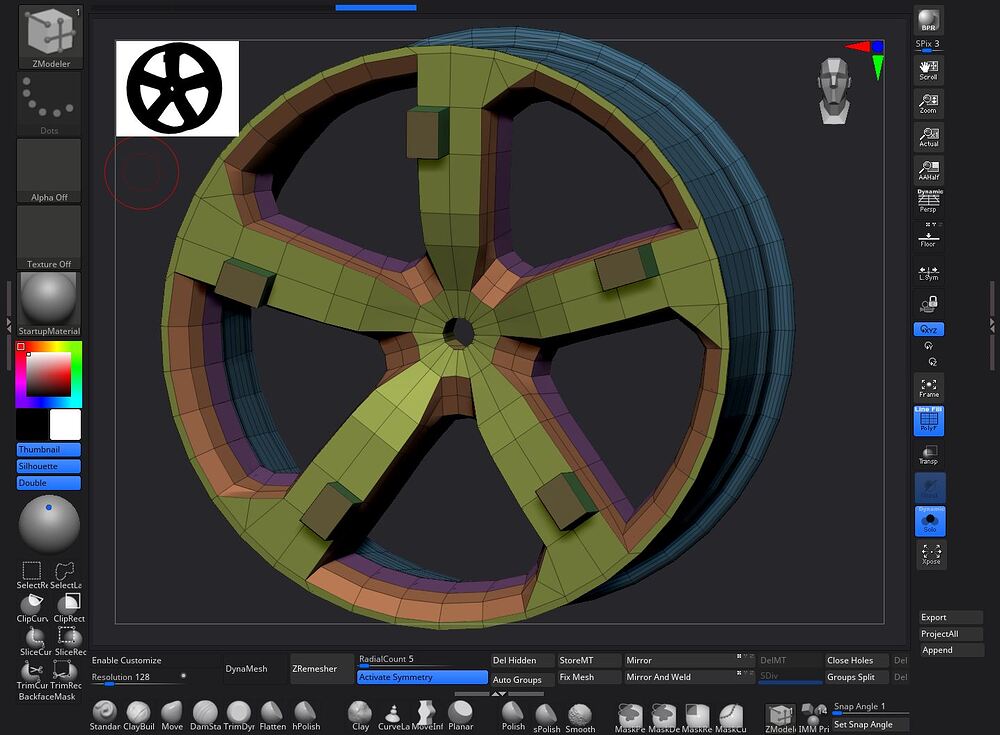Toggle Dynamic Persp perspective view
The image size is (1000, 735).
[929, 200]
